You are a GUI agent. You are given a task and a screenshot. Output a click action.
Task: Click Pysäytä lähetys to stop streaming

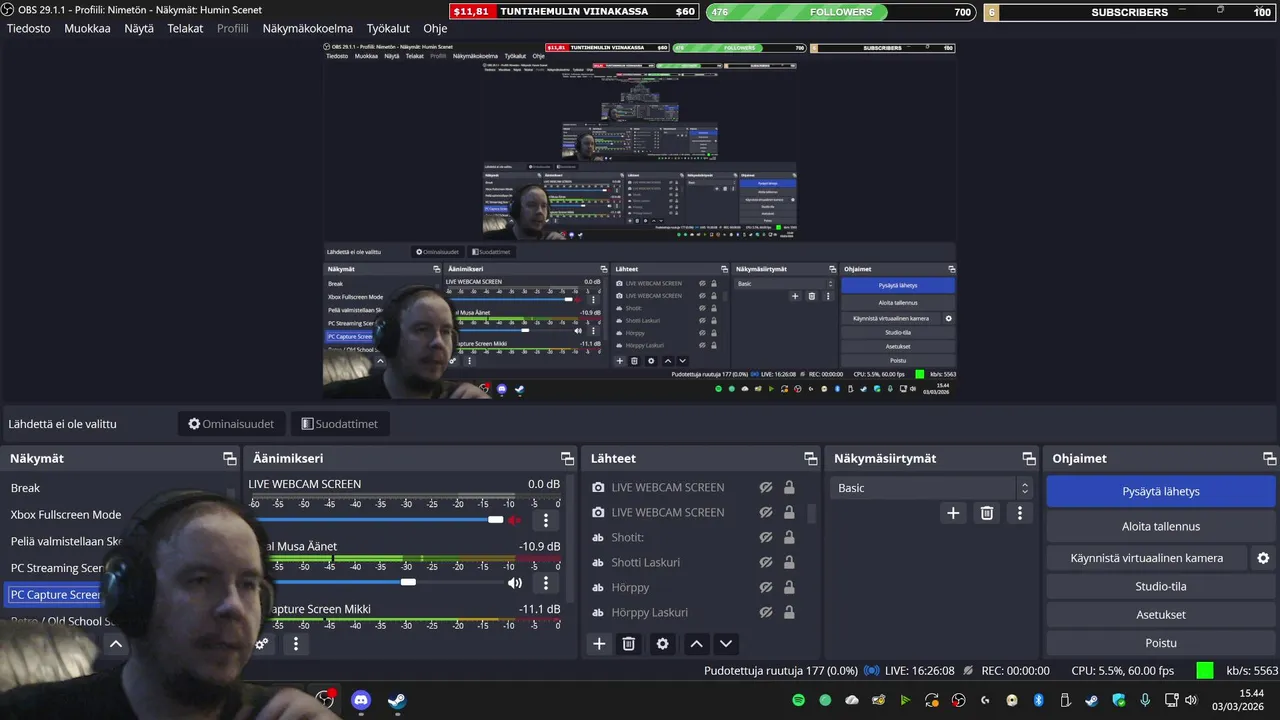(1161, 491)
